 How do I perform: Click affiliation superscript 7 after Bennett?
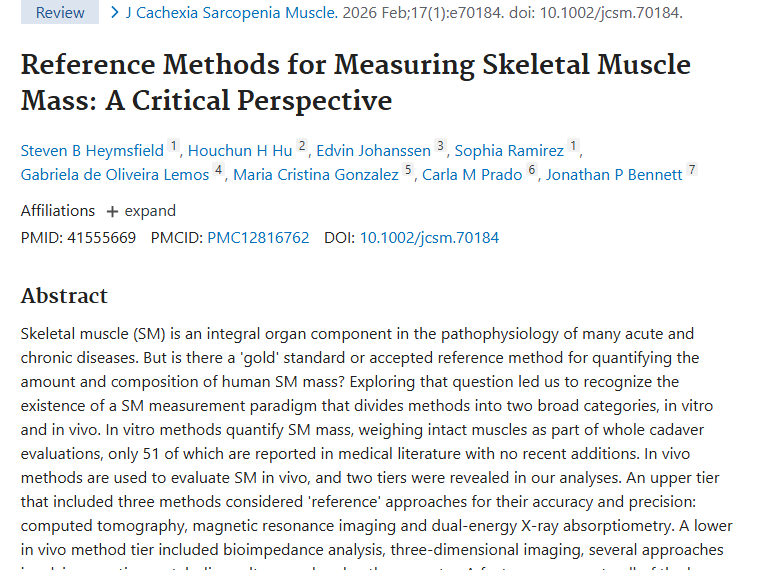point(691,171)
